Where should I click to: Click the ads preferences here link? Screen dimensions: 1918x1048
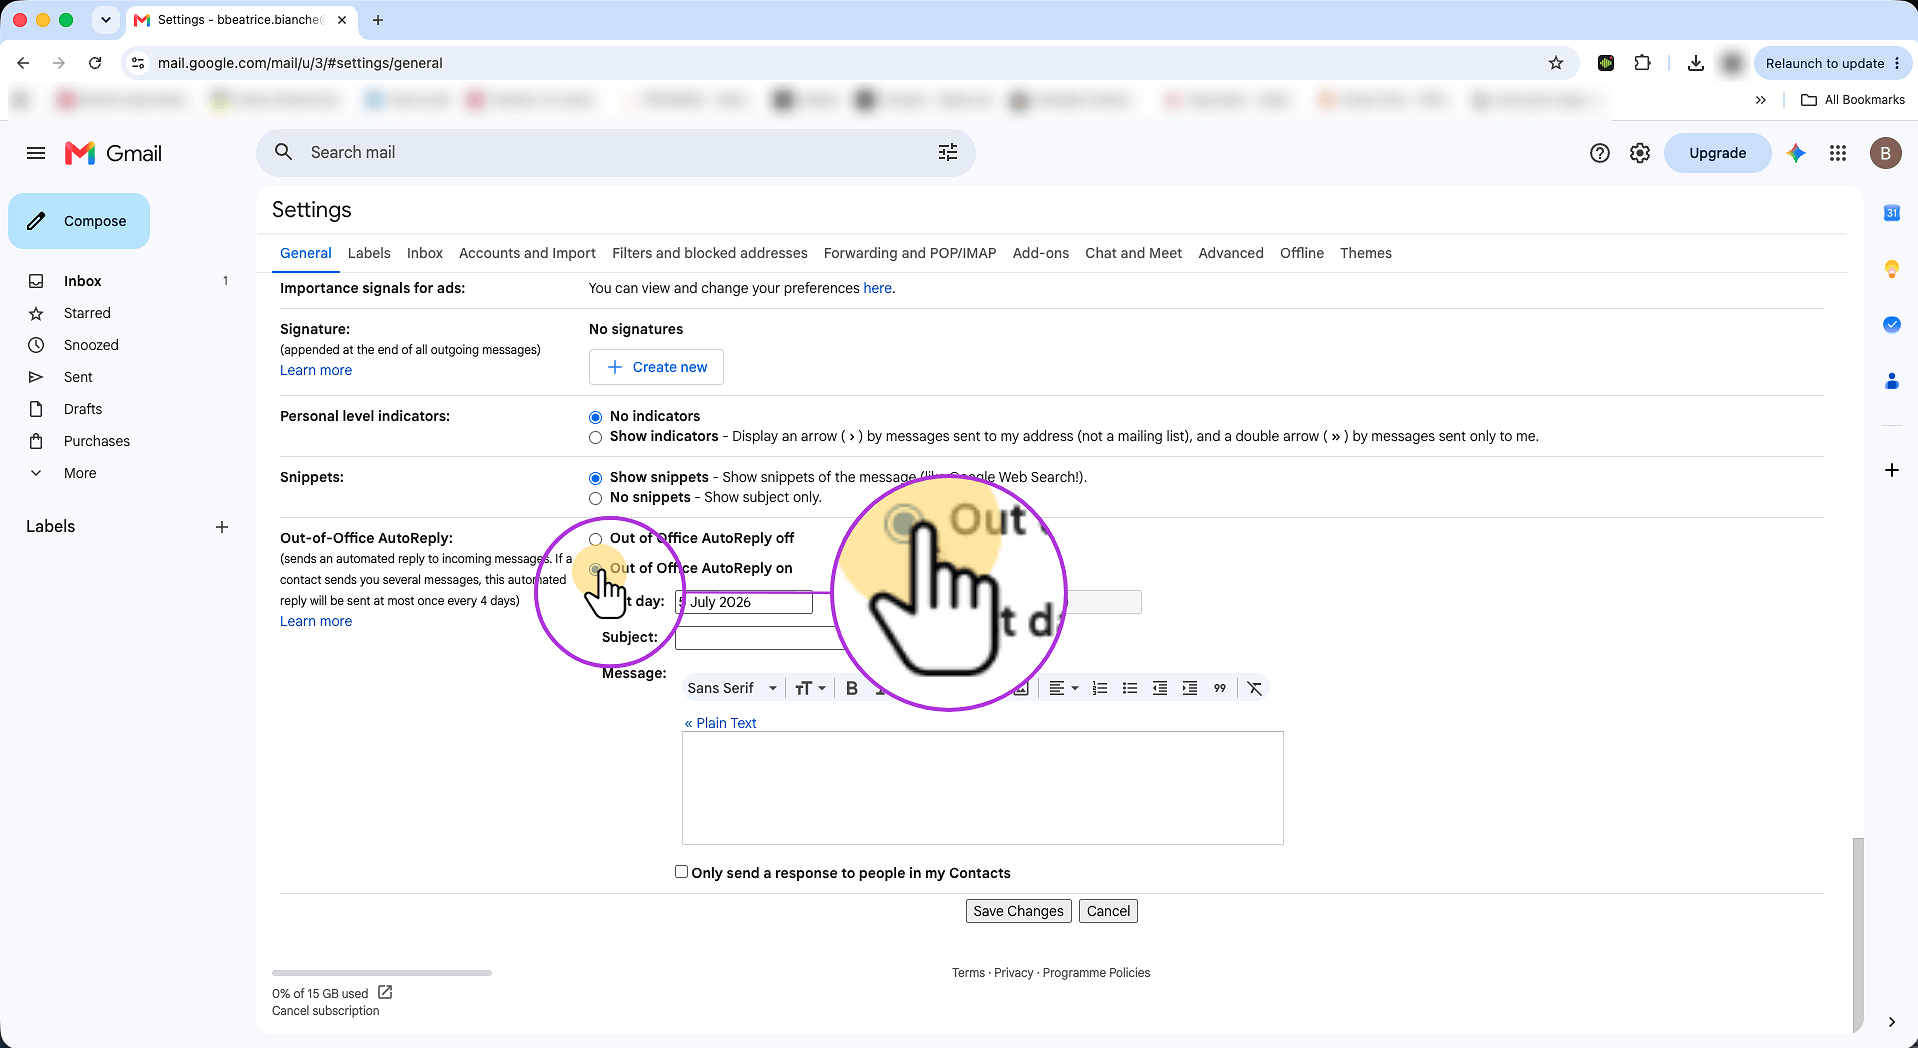pyautogui.click(x=877, y=288)
